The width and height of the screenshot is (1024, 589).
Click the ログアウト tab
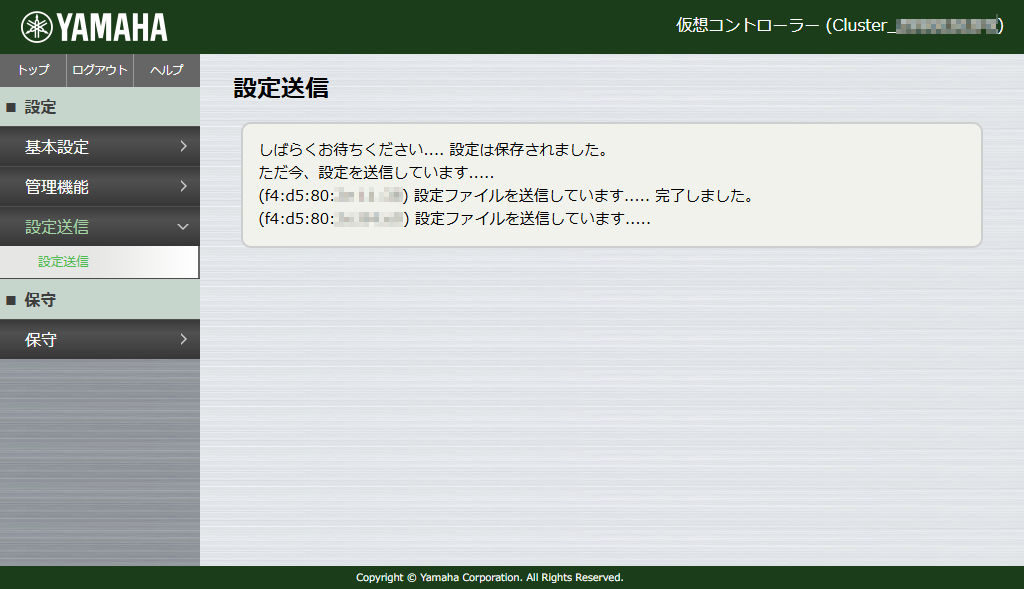[x=100, y=70]
